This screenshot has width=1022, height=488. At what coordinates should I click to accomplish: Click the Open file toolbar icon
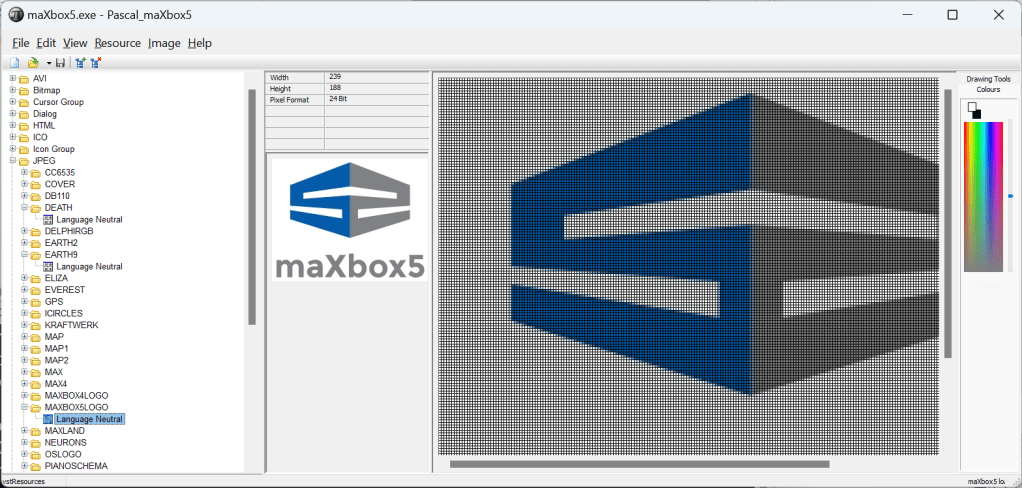[x=32, y=63]
